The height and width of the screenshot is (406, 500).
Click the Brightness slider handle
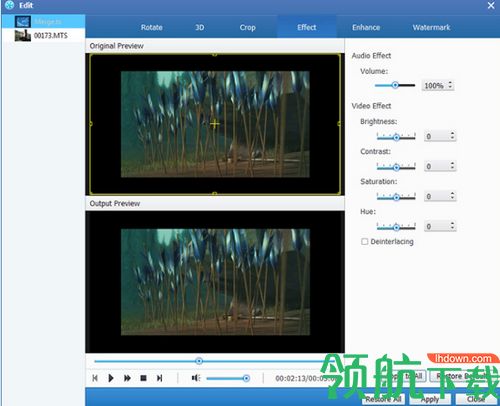(396, 137)
